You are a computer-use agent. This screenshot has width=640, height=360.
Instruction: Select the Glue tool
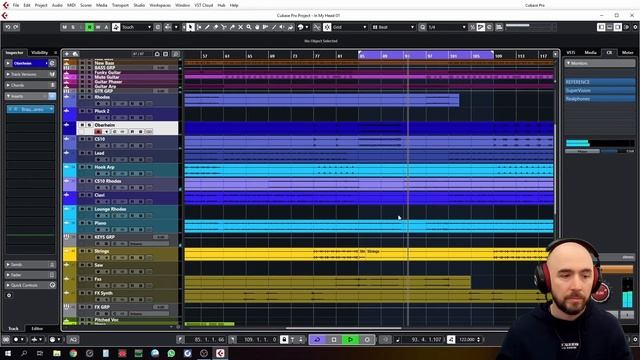tap(232, 27)
